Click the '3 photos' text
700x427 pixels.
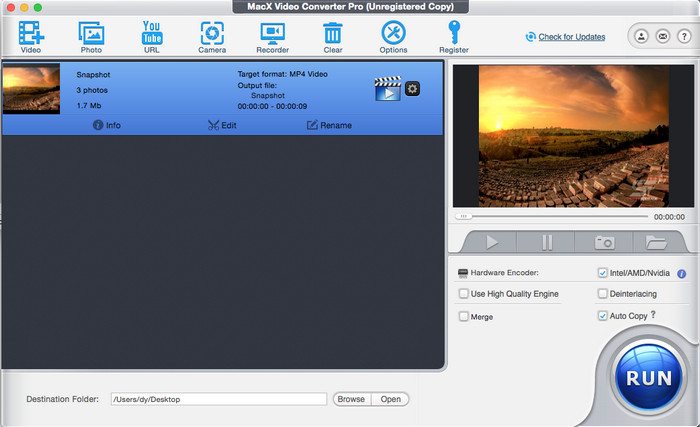(92, 90)
